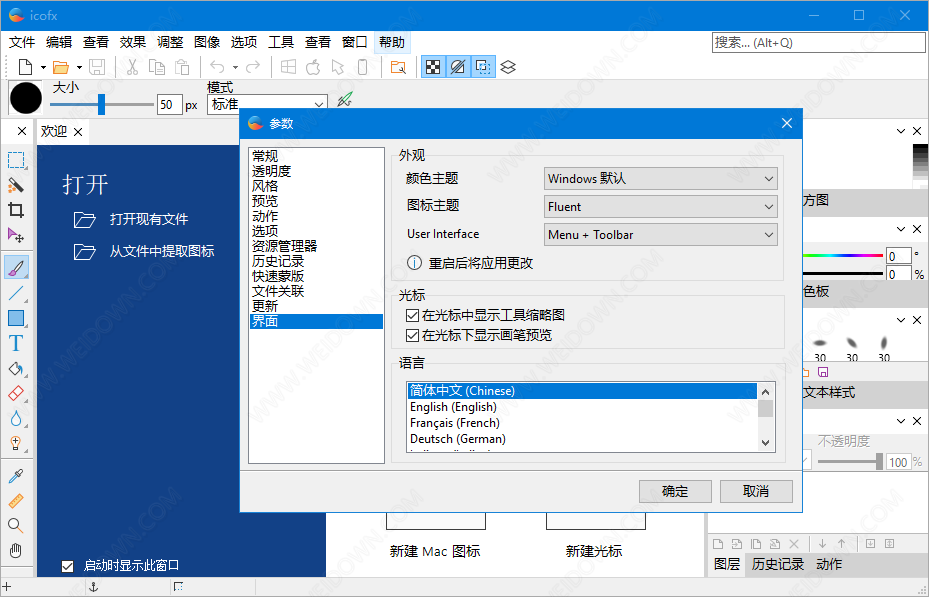Screen dimensions: 929x597
Task: Toggle show tool thumbnail in cursor checkbox
Action: pyautogui.click(x=412, y=315)
